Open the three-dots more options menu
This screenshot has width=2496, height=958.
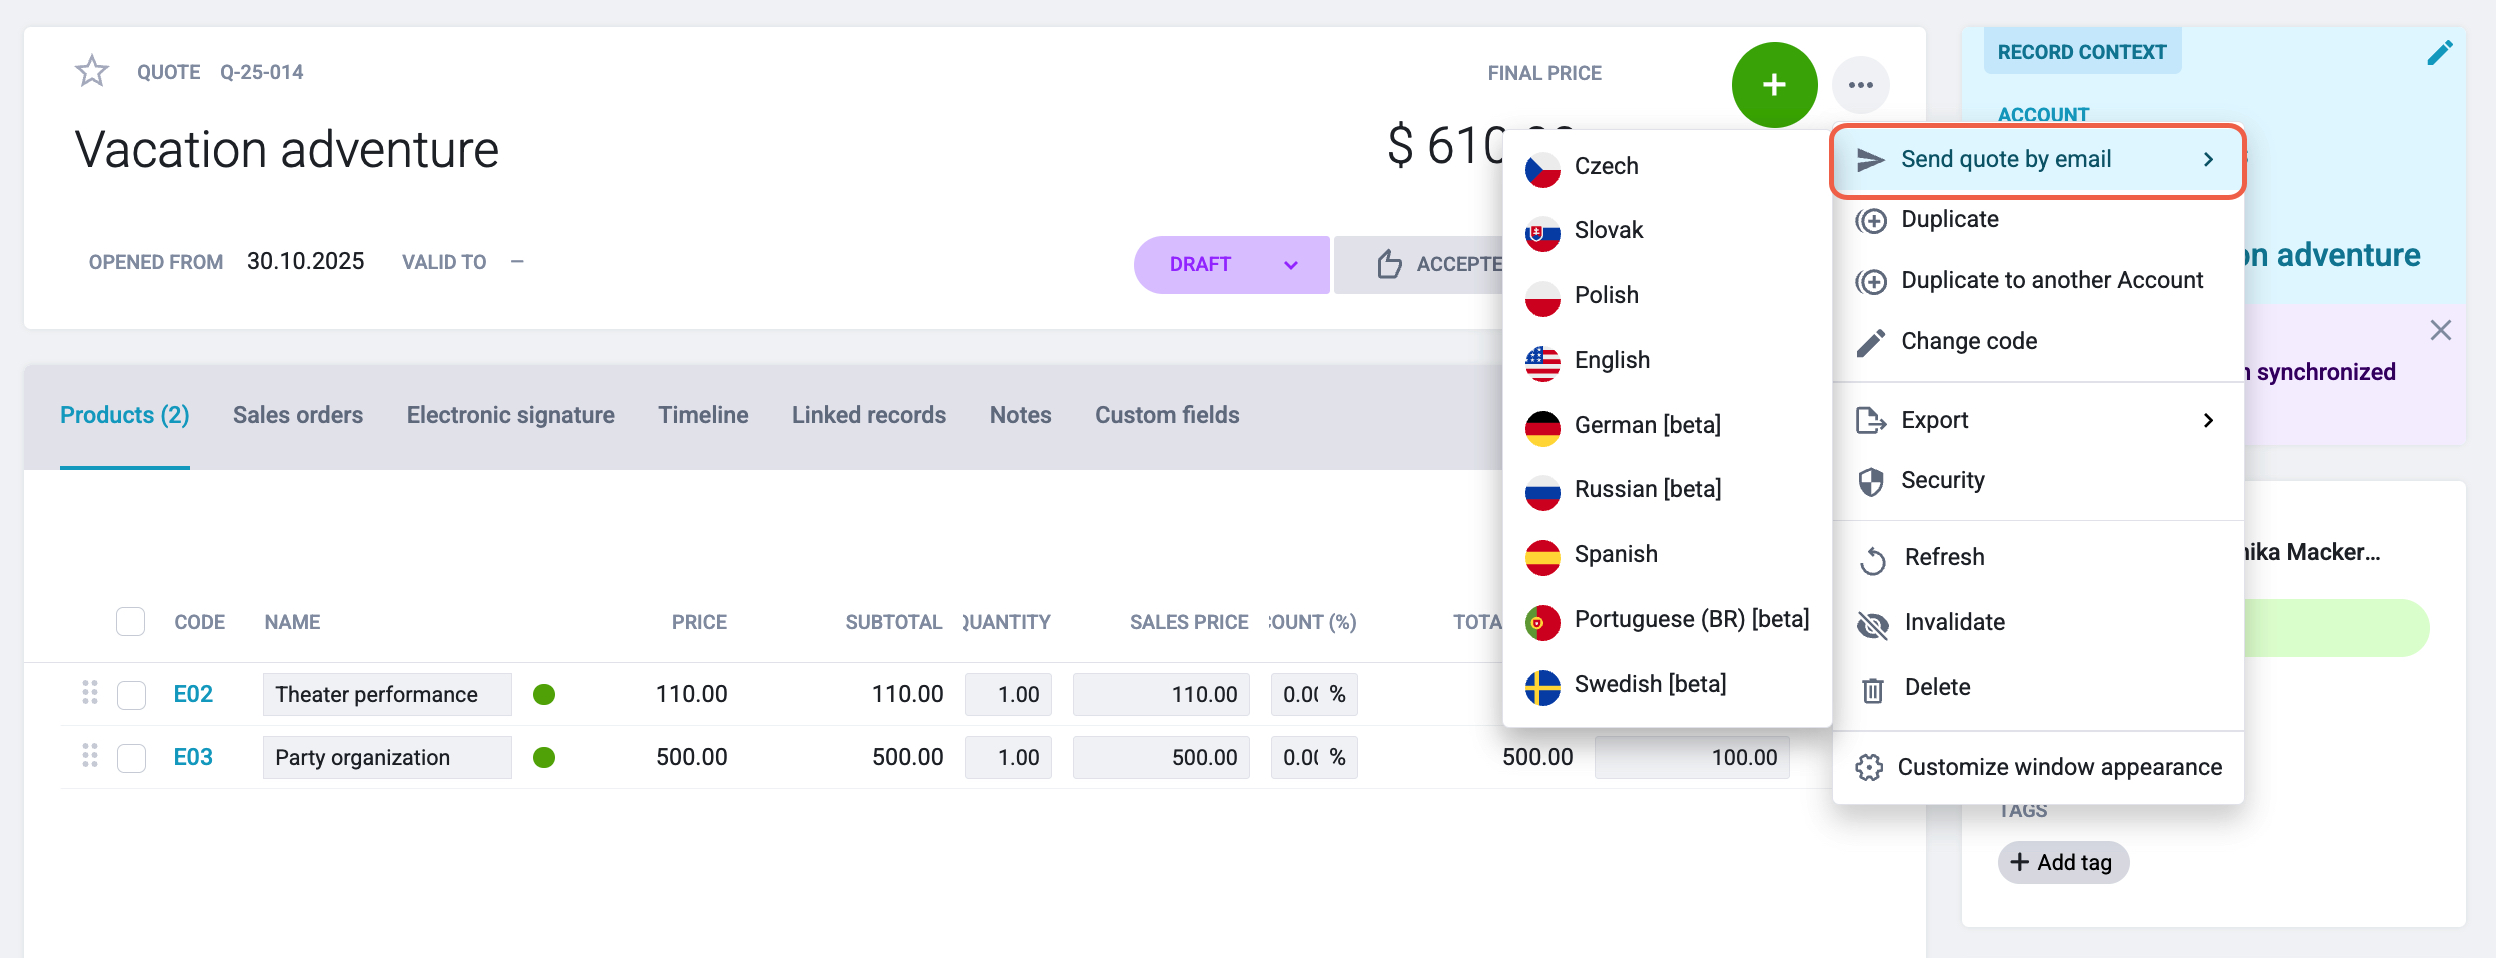coord(1860,85)
